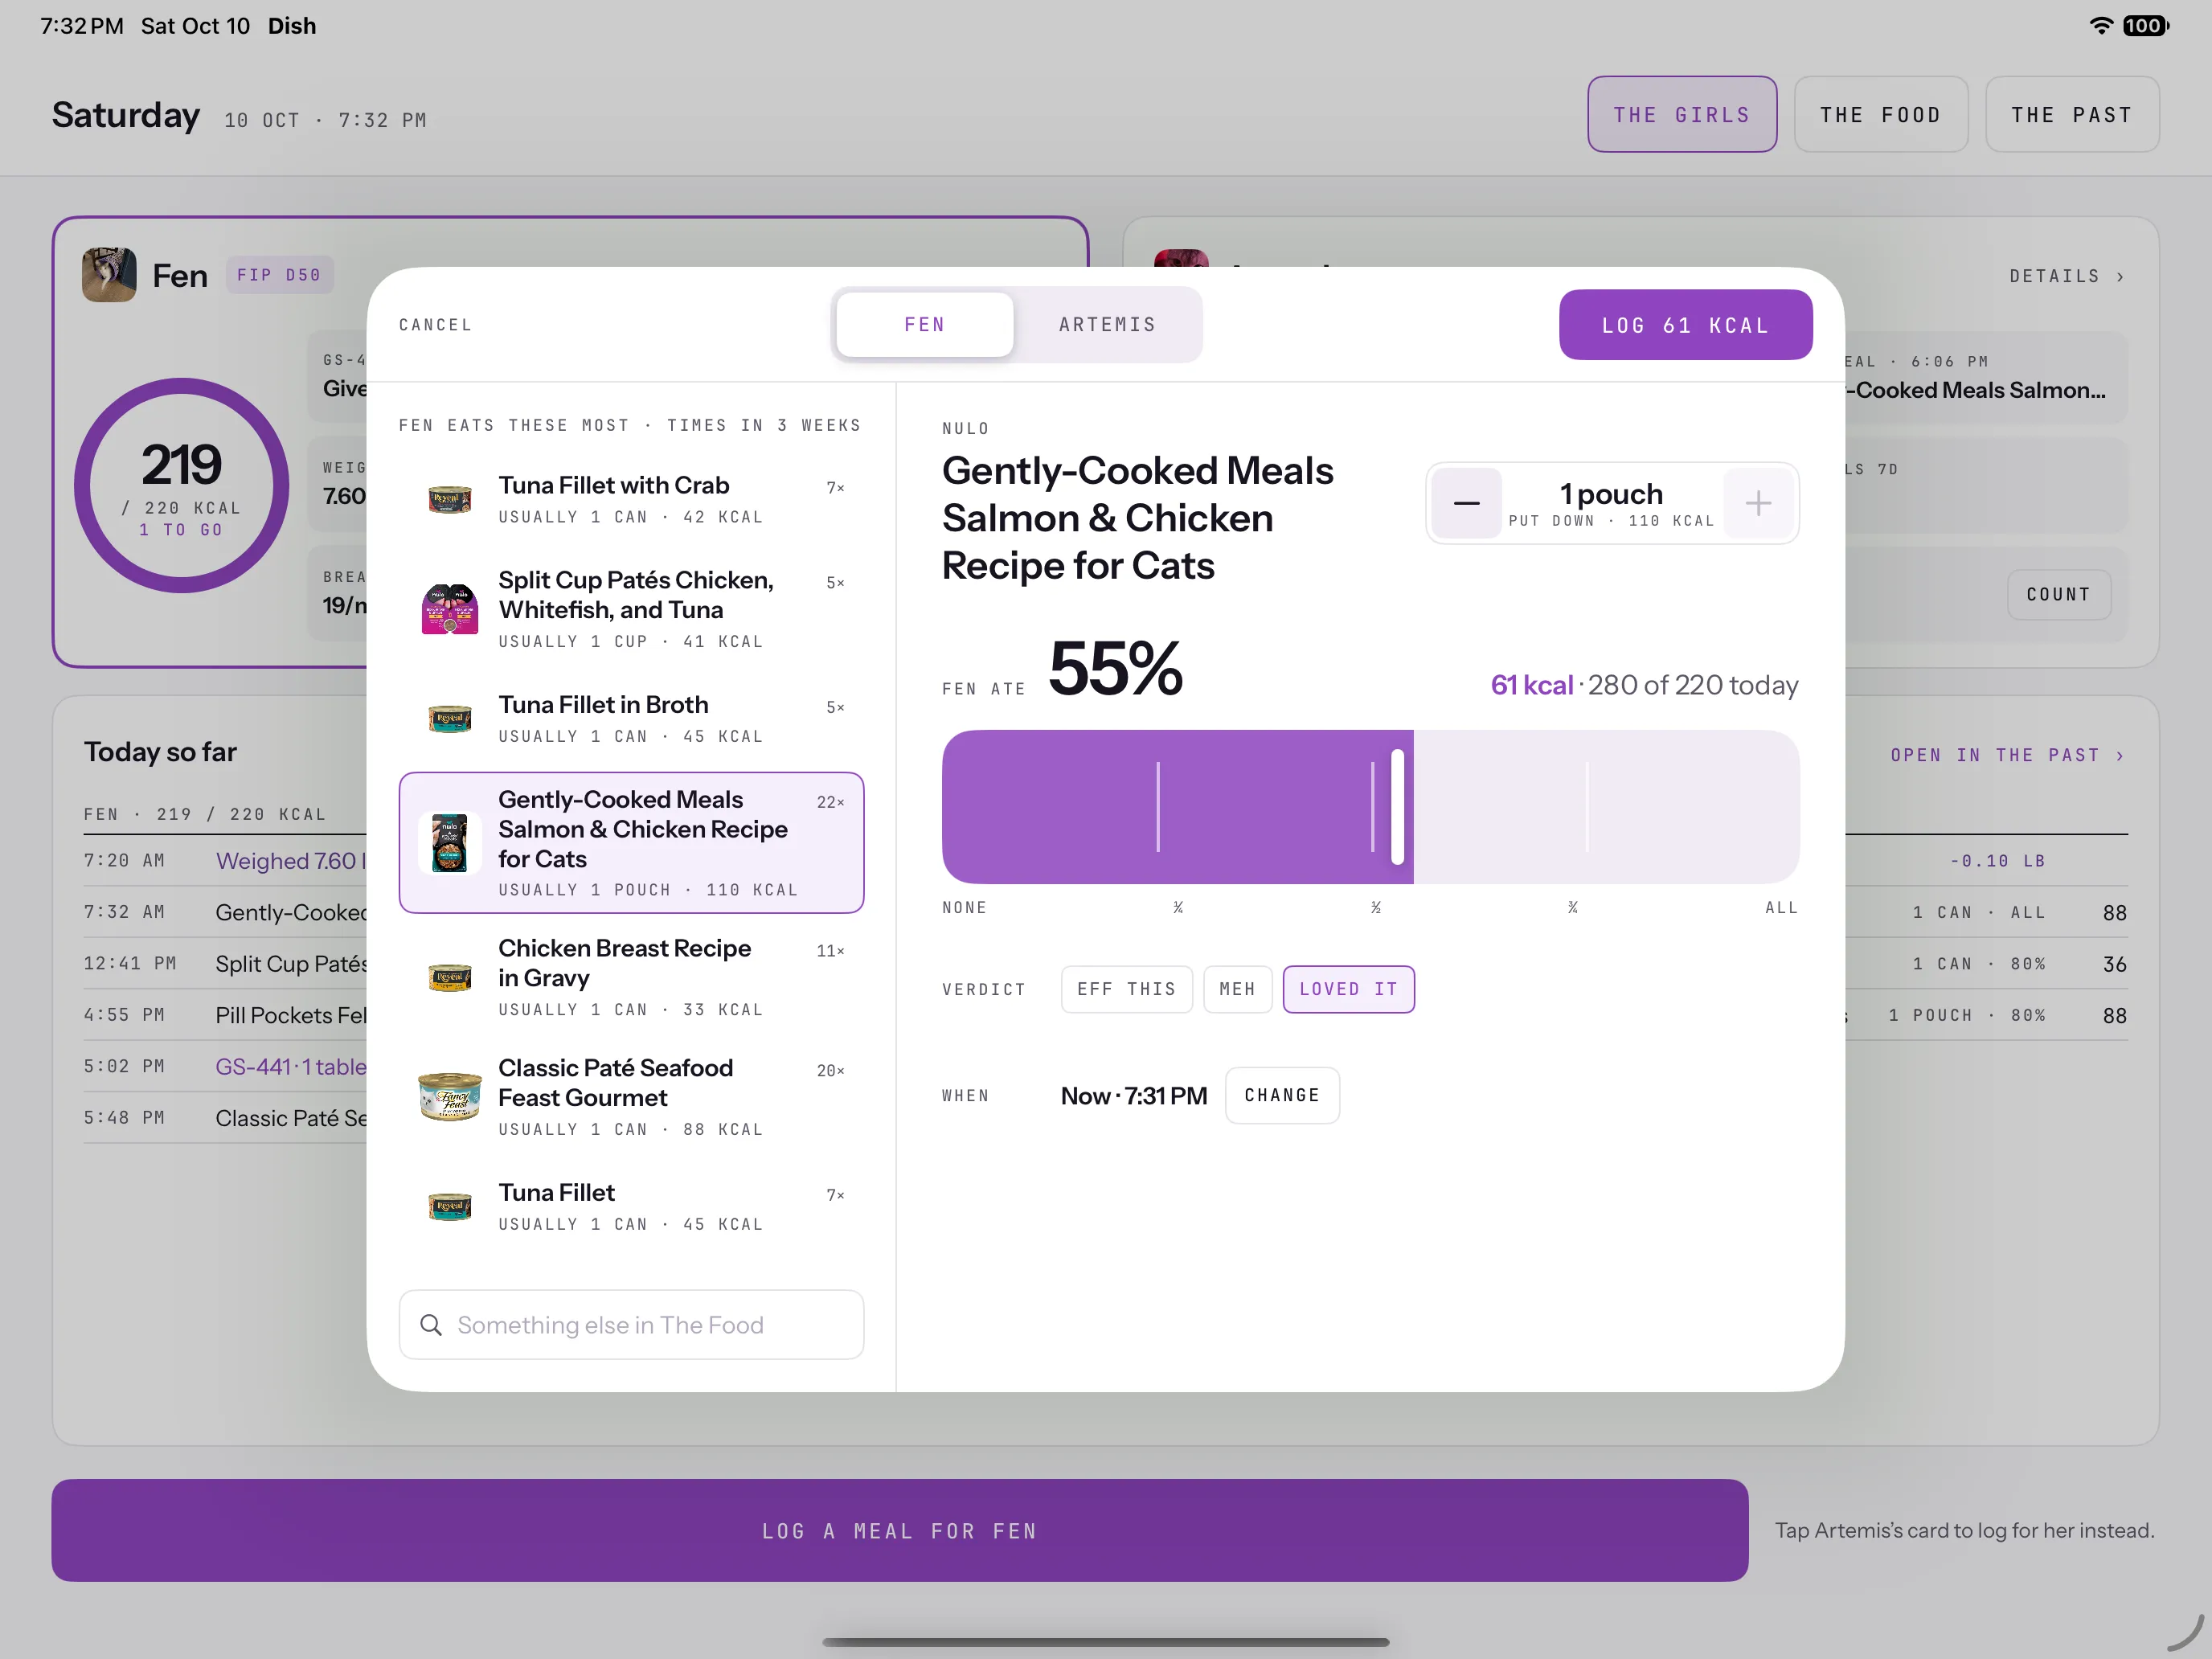Image resolution: width=2212 pixels, height=1659 pixels.
Task: Tap LOG 61 KCAL button
Action: click(x=1685, y=325)
